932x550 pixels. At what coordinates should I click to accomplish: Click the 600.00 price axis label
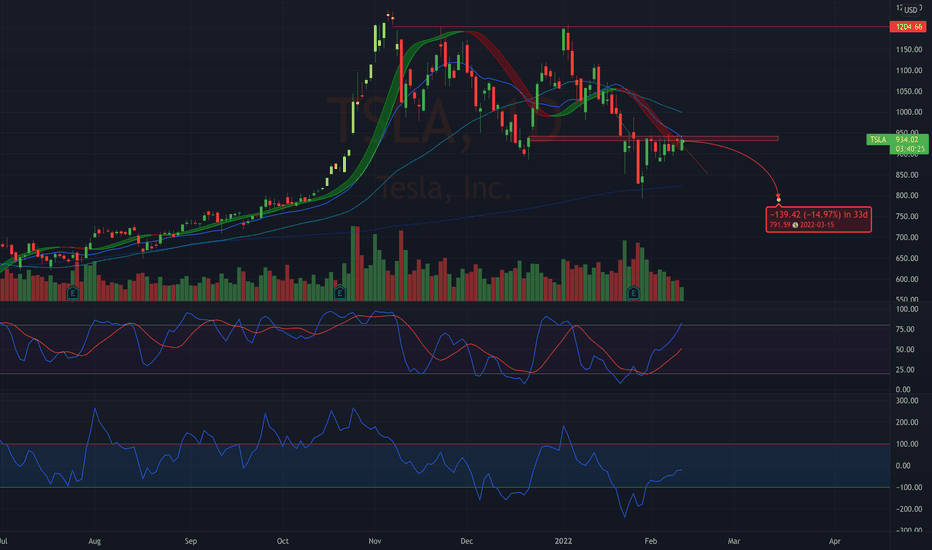[x=909, y=279]
